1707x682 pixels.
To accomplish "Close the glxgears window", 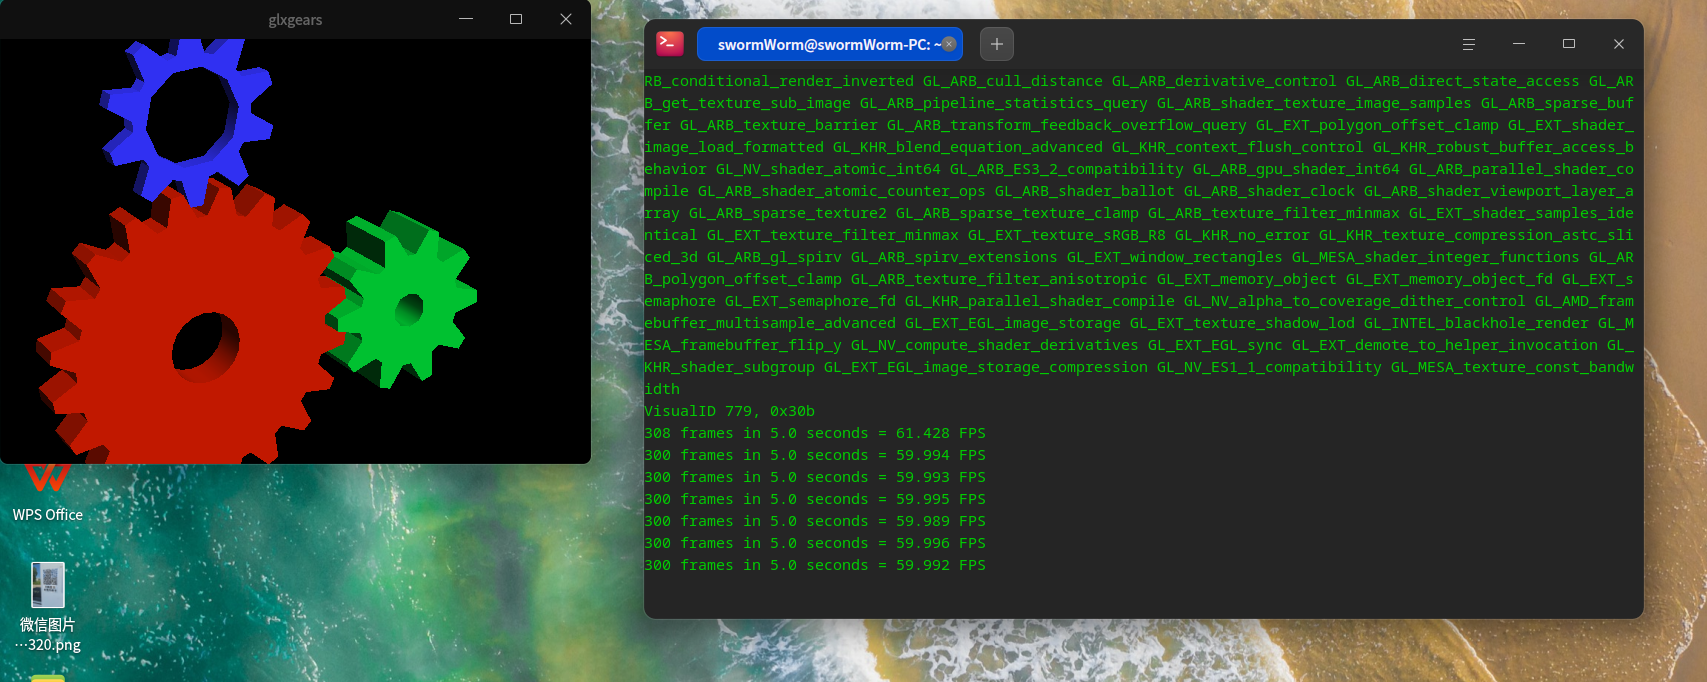I will tap(566, 19).
